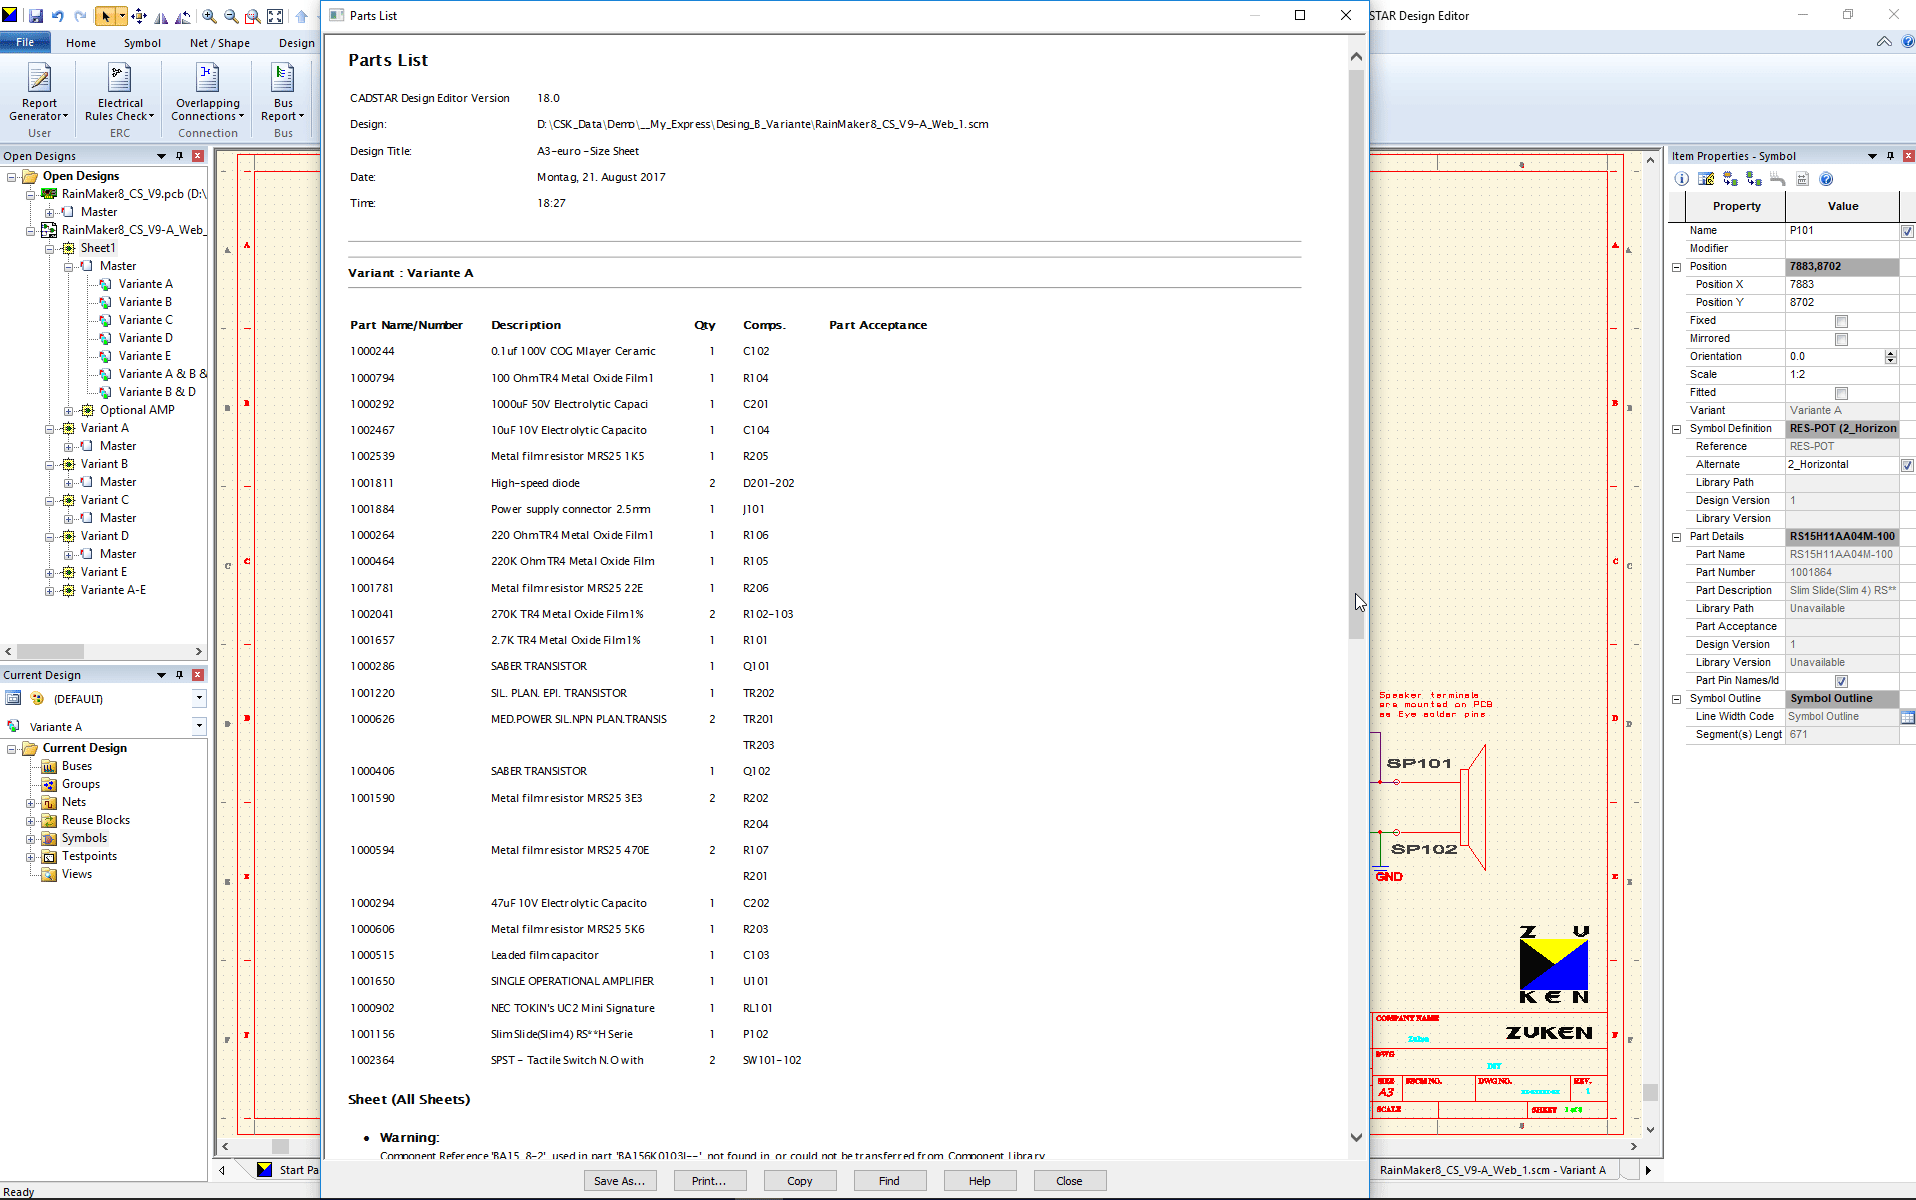
Task: Use the Rotate tool in the toolbar
Action: tap(183, 17)
